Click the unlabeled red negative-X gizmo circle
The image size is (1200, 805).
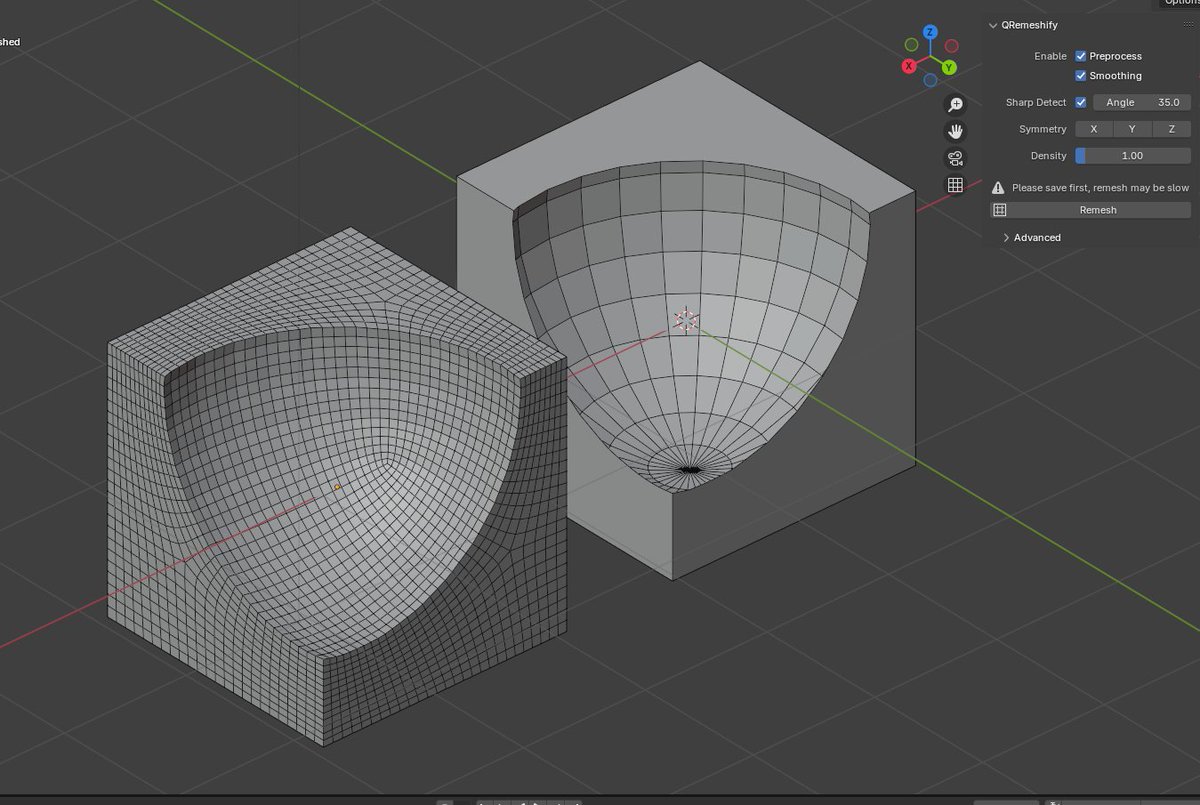point(952,46)
